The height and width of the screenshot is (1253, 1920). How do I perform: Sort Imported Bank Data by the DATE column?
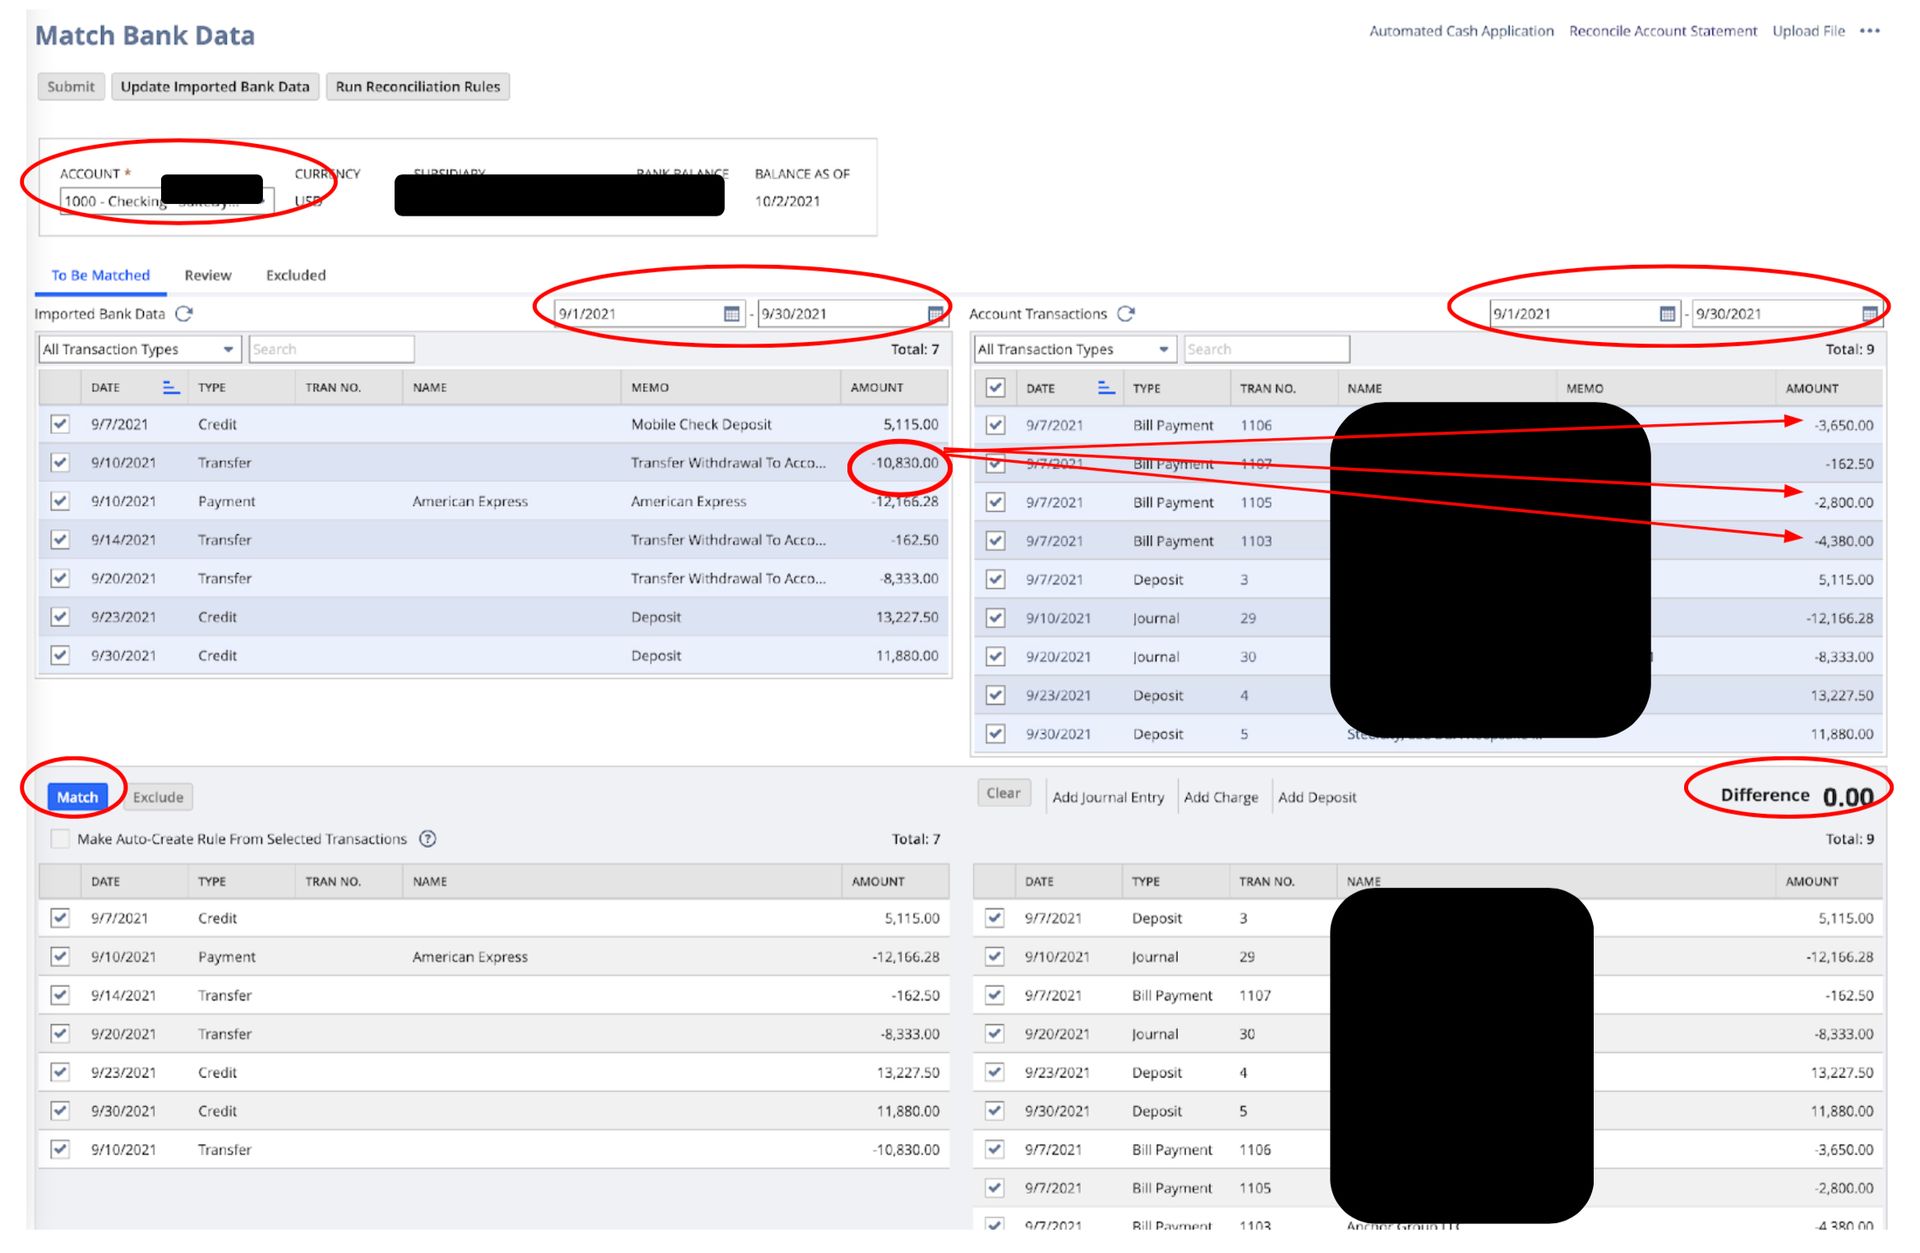click(170, 387)
